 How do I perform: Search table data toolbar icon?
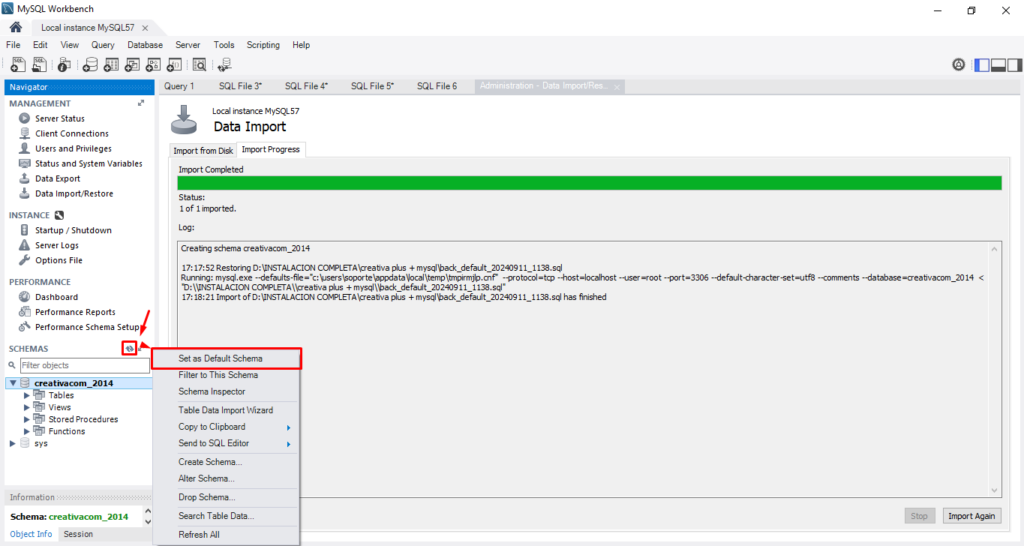pos(199,65)
